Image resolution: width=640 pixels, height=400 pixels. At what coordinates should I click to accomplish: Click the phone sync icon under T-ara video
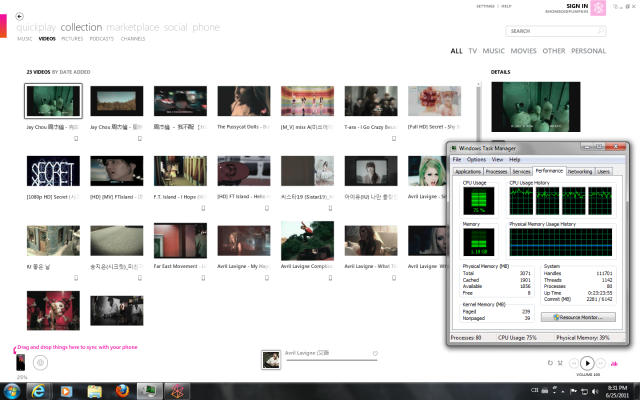(x=394, y=138)
